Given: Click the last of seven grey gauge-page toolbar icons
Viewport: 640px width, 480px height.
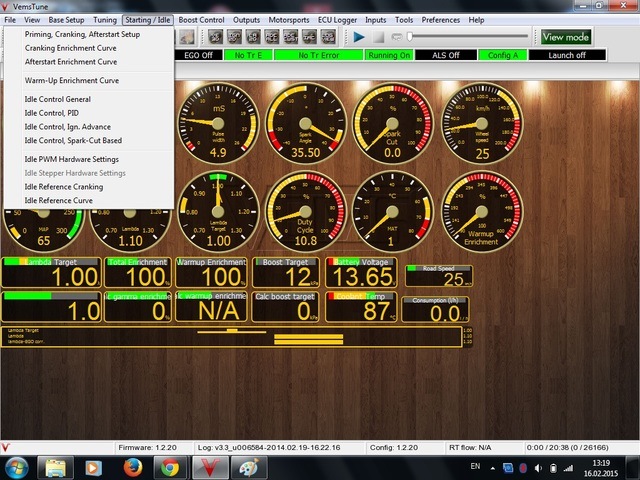Looking at the screenshot, I should [328, 37].
